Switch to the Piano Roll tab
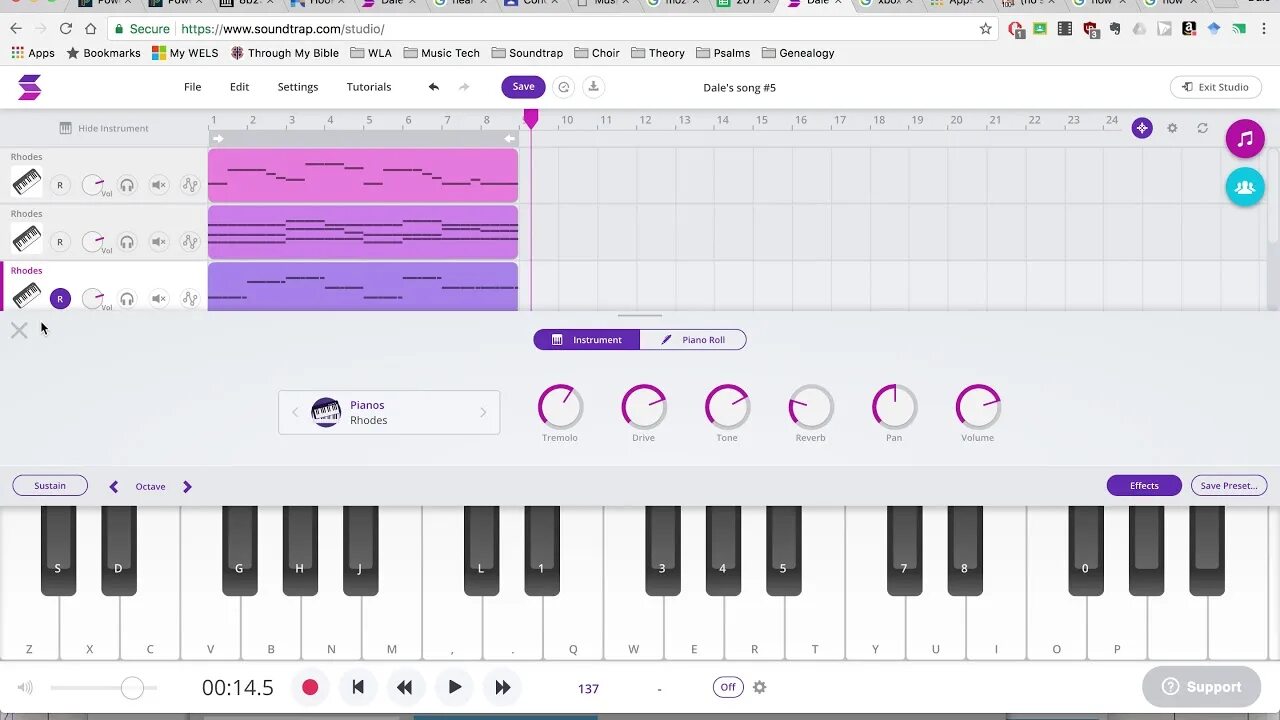Viewport: 1280px width, 720px height. (693, 339)
